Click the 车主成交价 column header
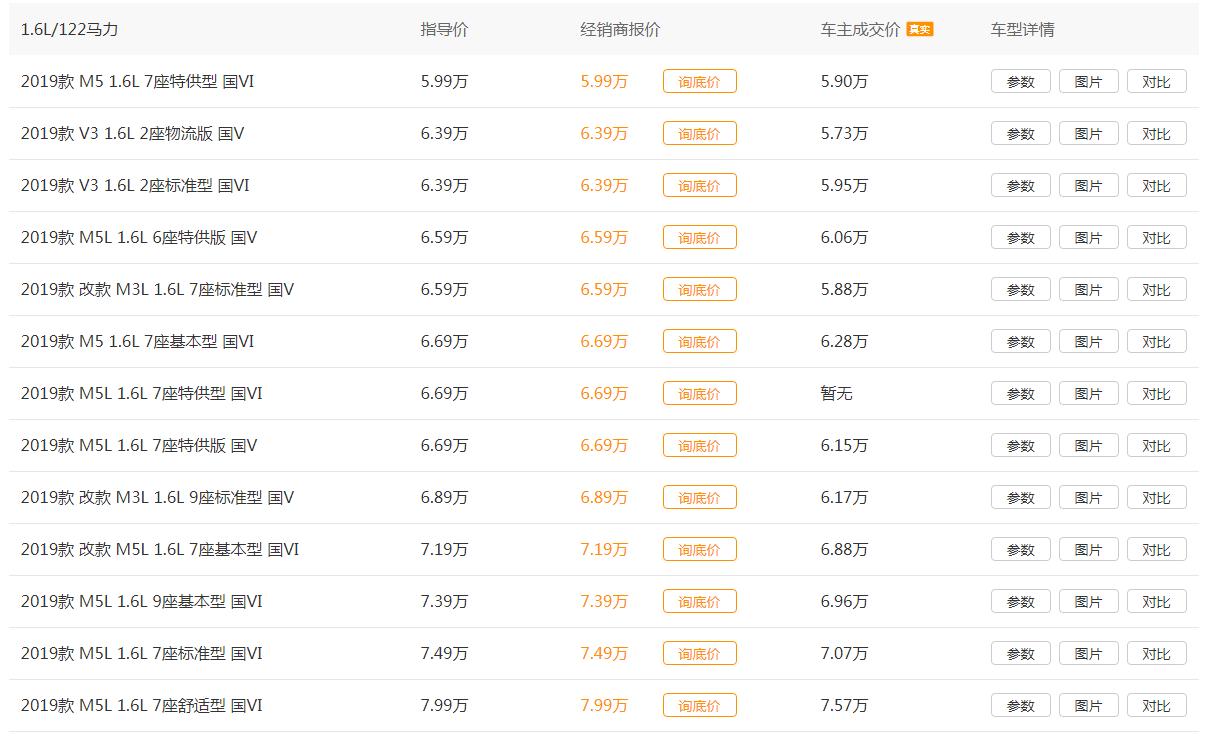Image resolution: width=1207 pixels, height=737 pixels. coord(860,30)
